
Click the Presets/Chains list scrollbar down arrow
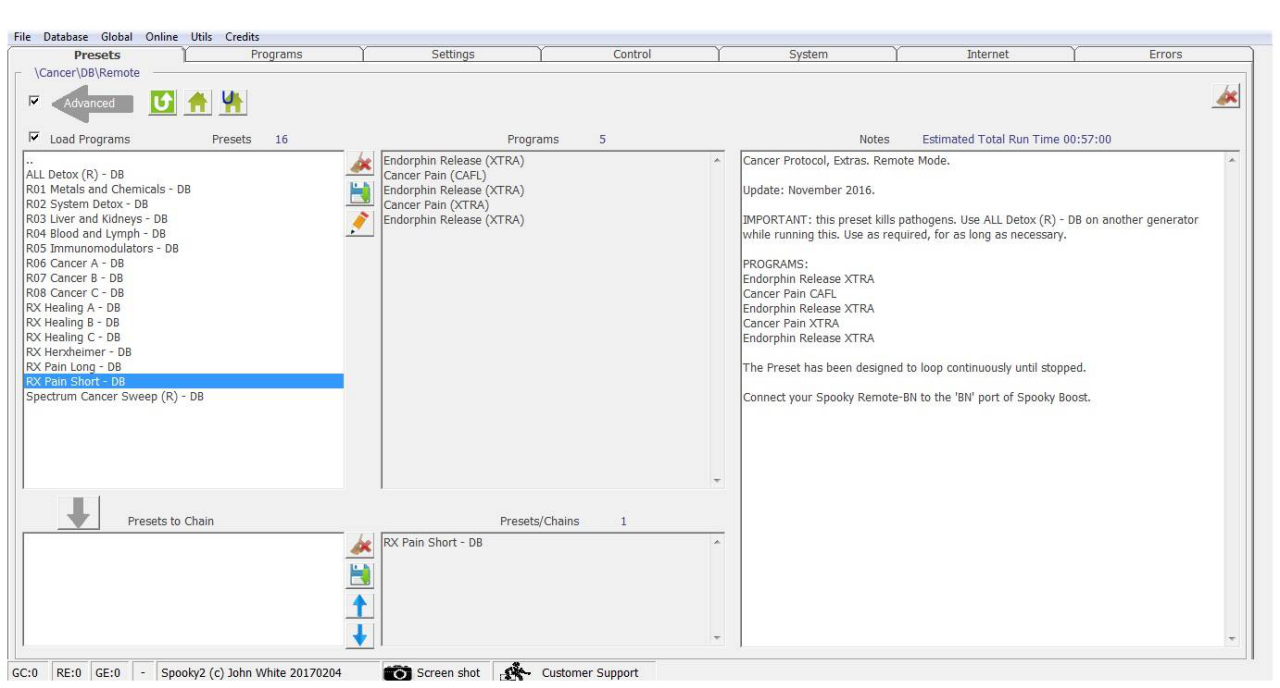[716, 638]
